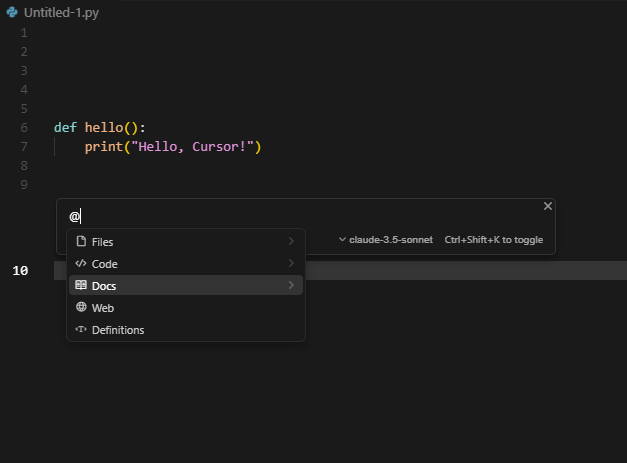Click the Ctrl+Shift+K to toggle hint

pyautogui.click(x=494, y=240)
